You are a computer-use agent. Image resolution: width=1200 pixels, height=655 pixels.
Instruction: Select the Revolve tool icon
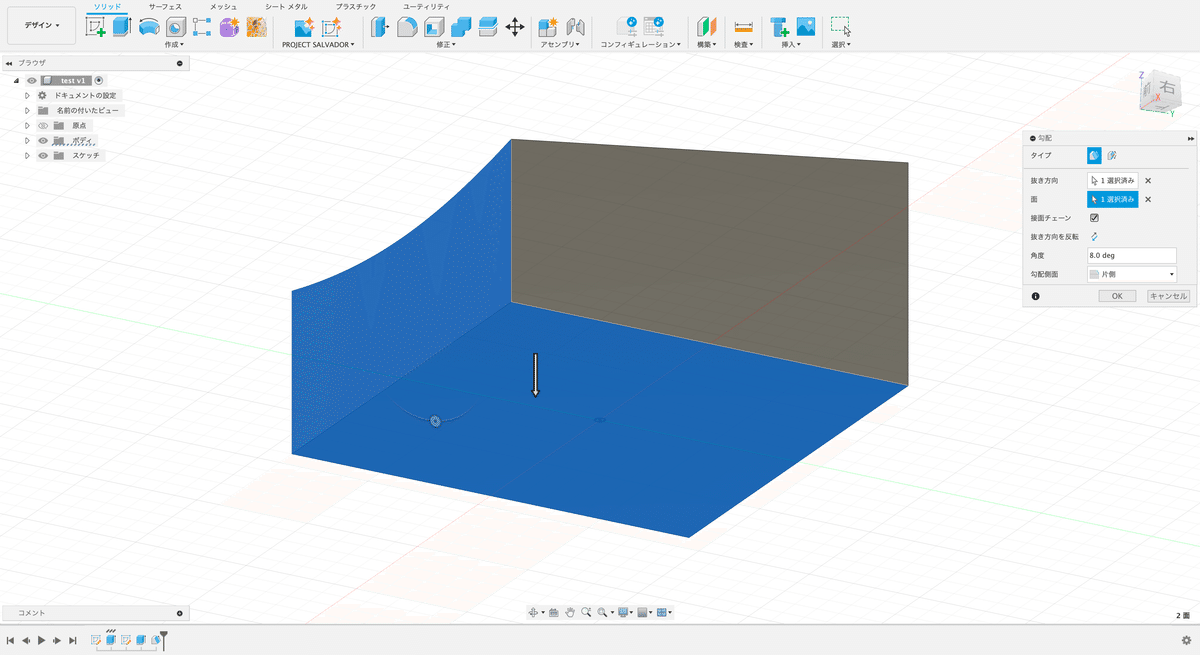148,27
